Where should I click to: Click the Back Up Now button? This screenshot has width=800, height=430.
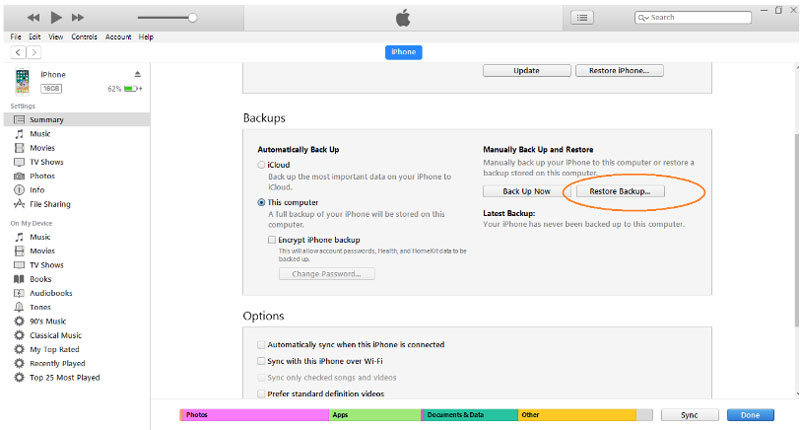[x=527, y=191]
